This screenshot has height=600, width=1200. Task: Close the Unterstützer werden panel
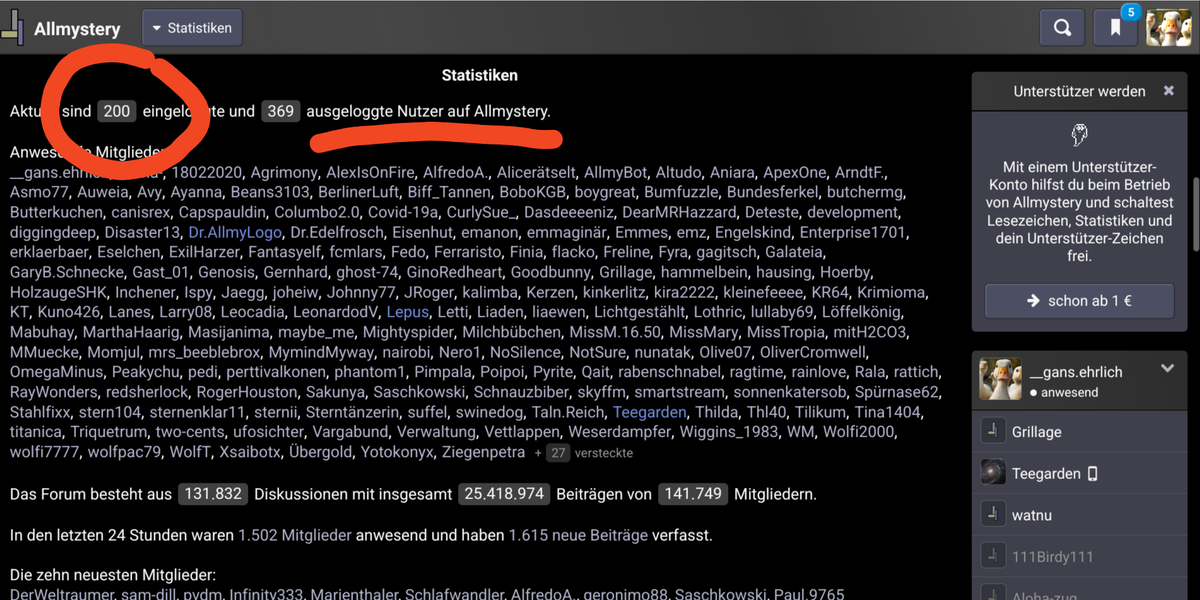[x=1168, y=91]
